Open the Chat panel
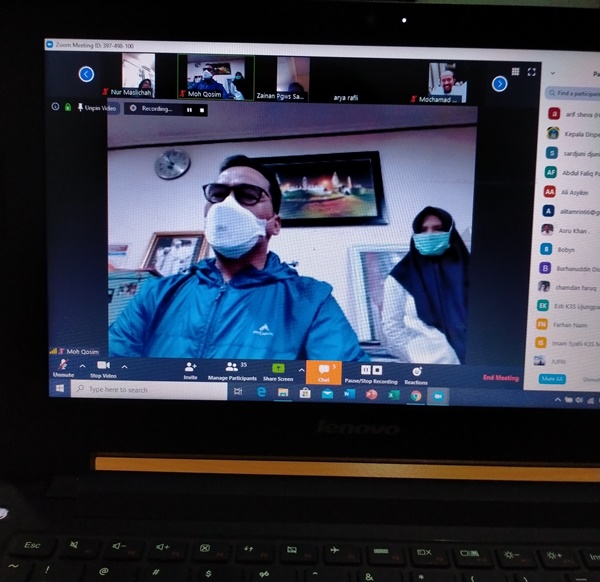600x582 pixels. (323, 370)
